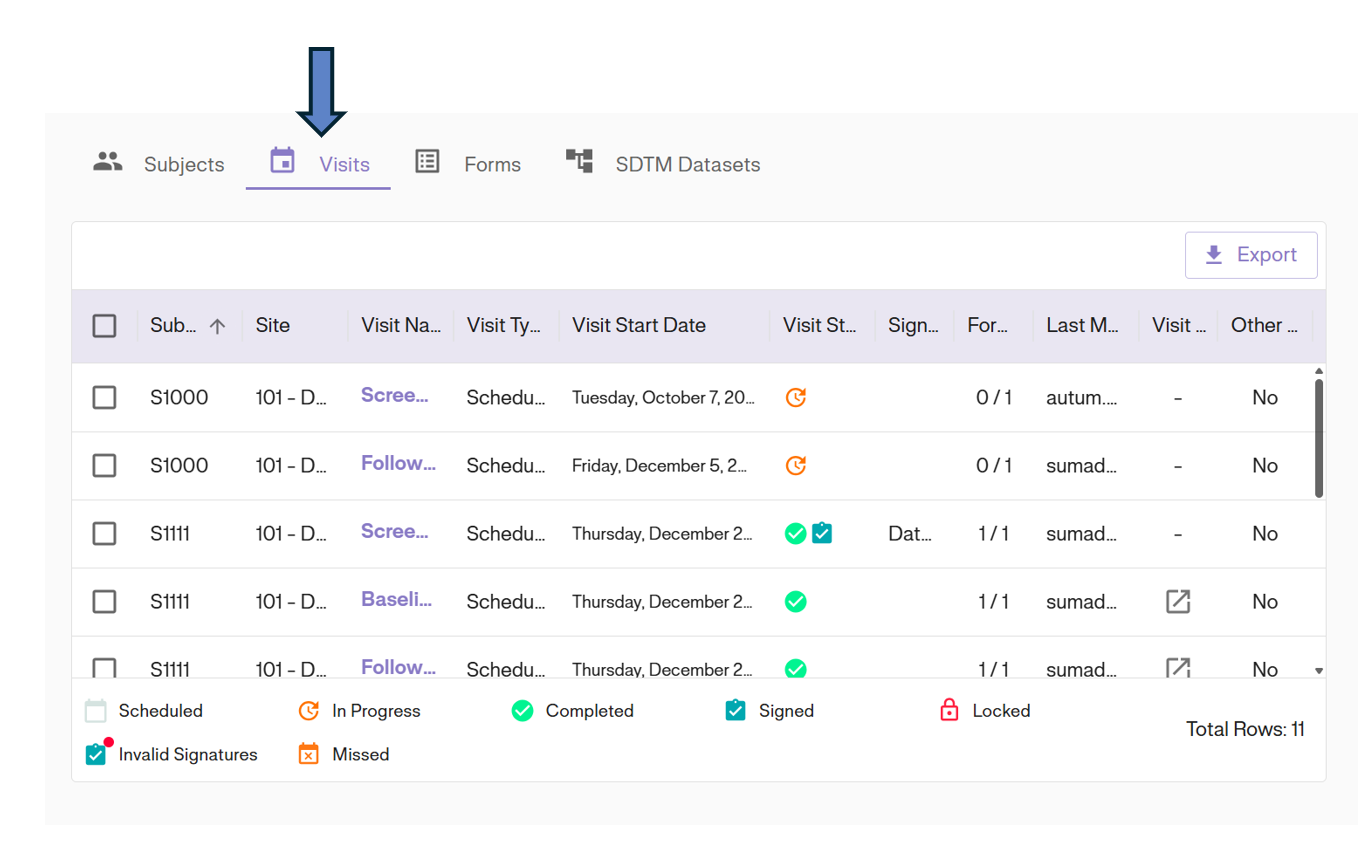The width and height of the screenshot is (1368, 847).
Task: Click the Signed clipboard icon in S1111 Screening row
Action: pos(822,534)
